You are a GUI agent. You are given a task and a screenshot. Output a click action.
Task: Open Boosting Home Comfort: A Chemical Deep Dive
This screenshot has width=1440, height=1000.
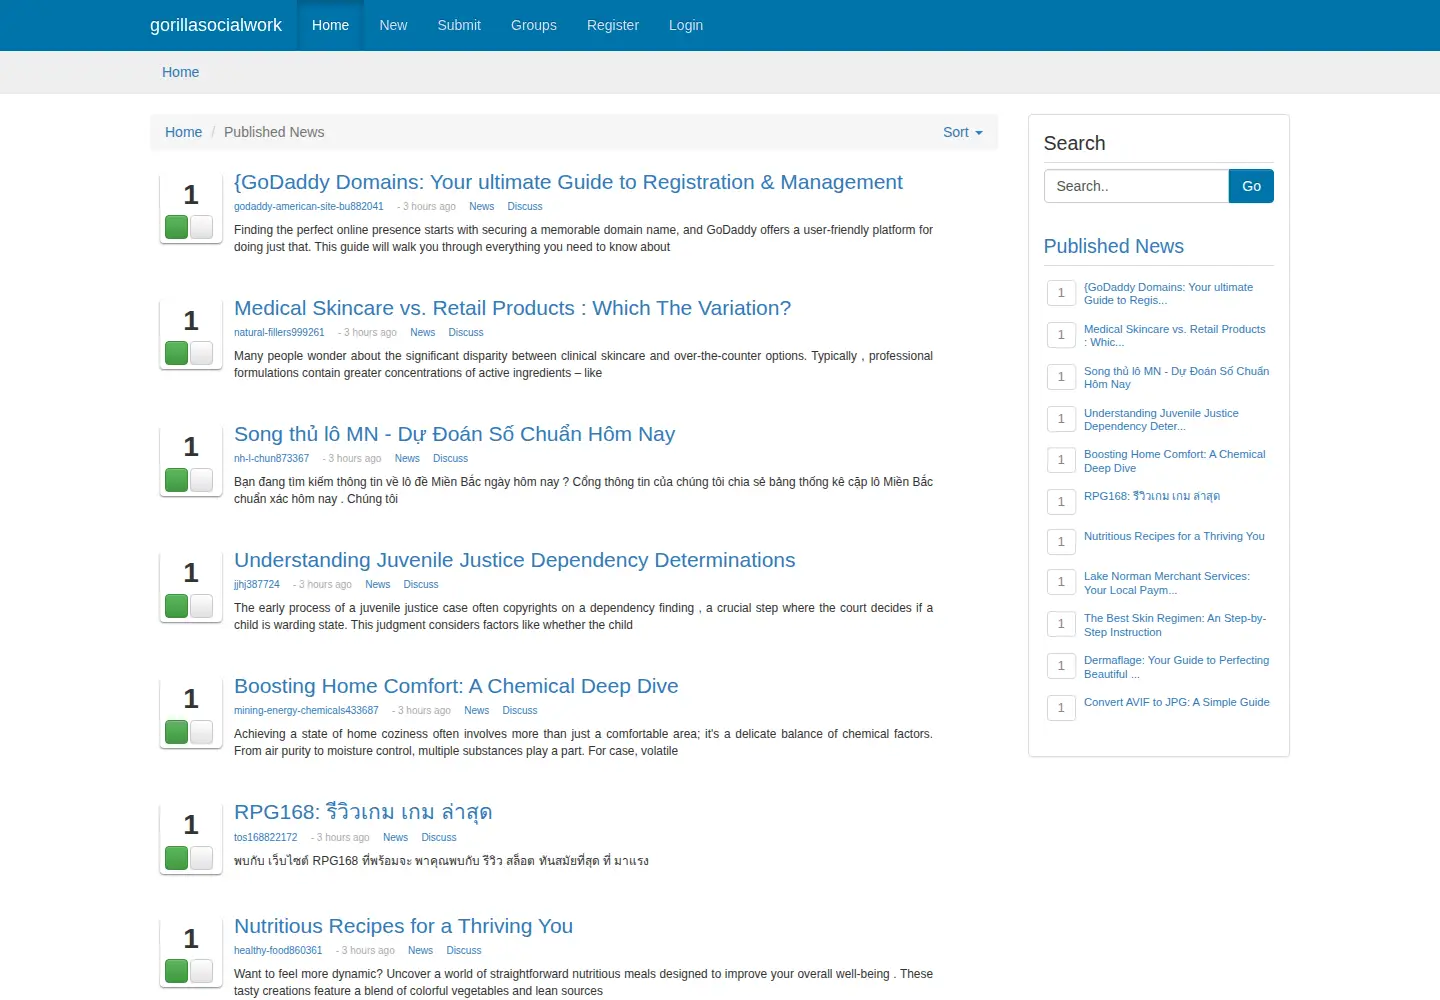pyautogui.click(x=456, y=686)
